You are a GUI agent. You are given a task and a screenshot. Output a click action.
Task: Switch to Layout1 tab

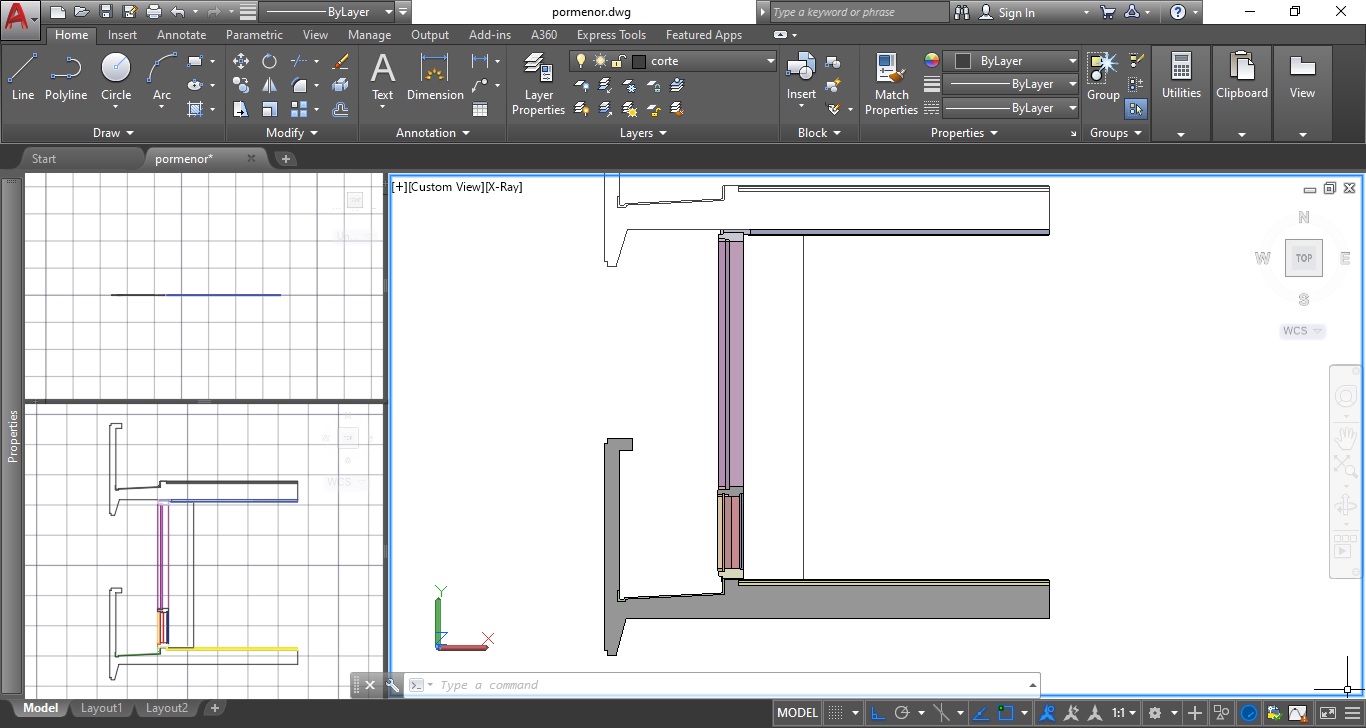click(101, 708)
